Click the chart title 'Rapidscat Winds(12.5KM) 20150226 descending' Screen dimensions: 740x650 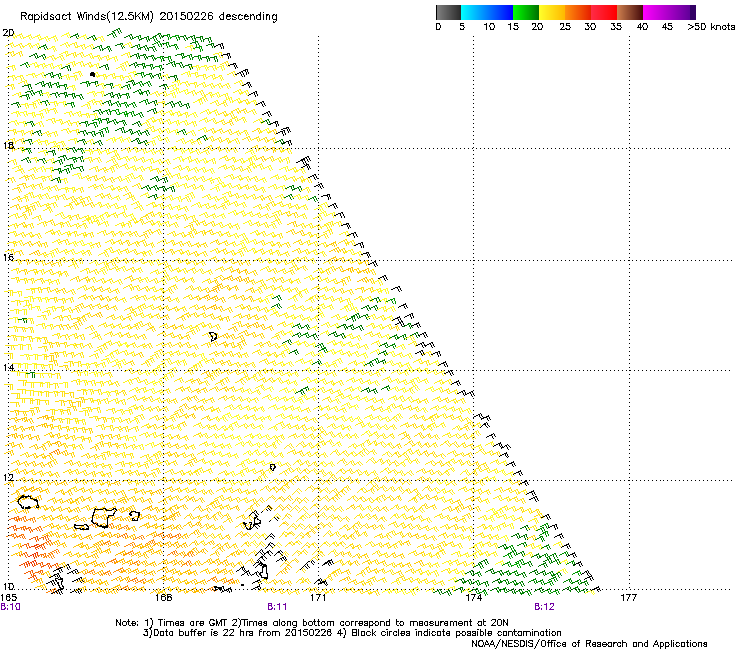click(149, 17)
